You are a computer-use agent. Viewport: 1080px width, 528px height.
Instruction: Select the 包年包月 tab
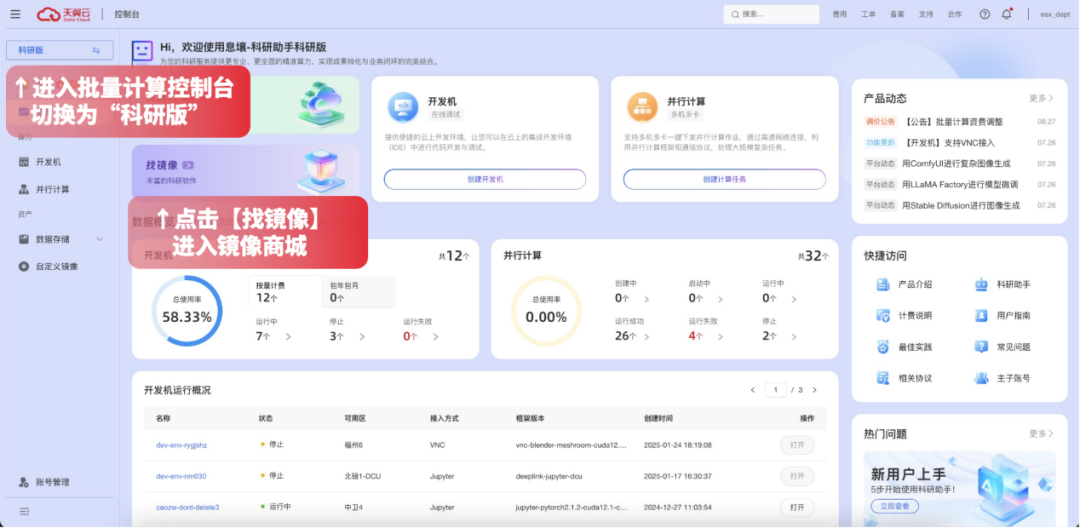pos(359,291)
